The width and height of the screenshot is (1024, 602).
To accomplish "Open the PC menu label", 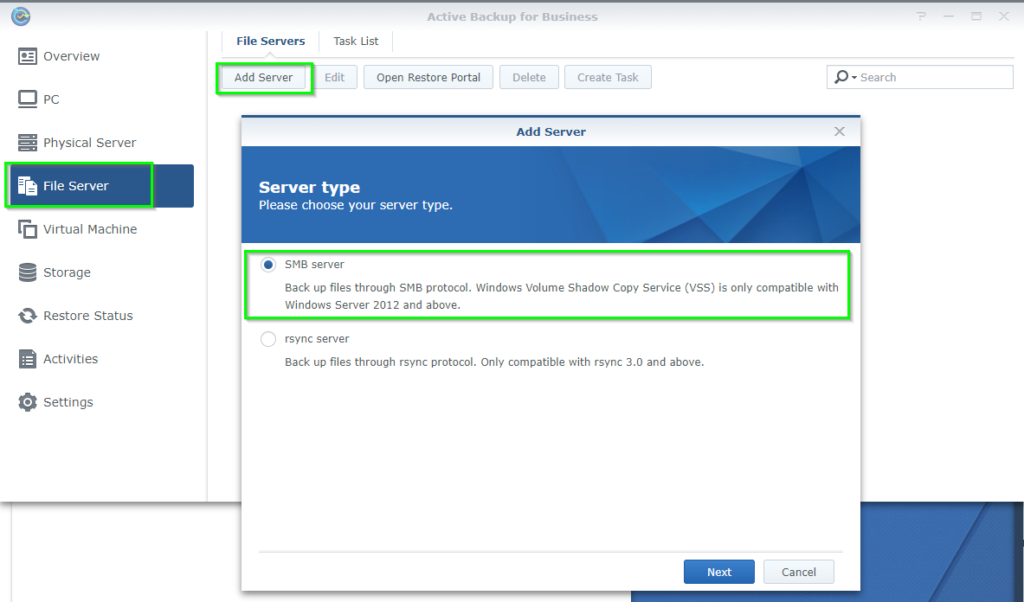I will 51,100.
